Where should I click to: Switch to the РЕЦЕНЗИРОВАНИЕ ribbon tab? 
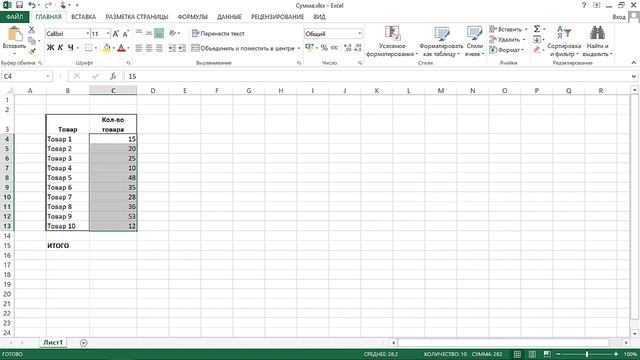[278, 17]
